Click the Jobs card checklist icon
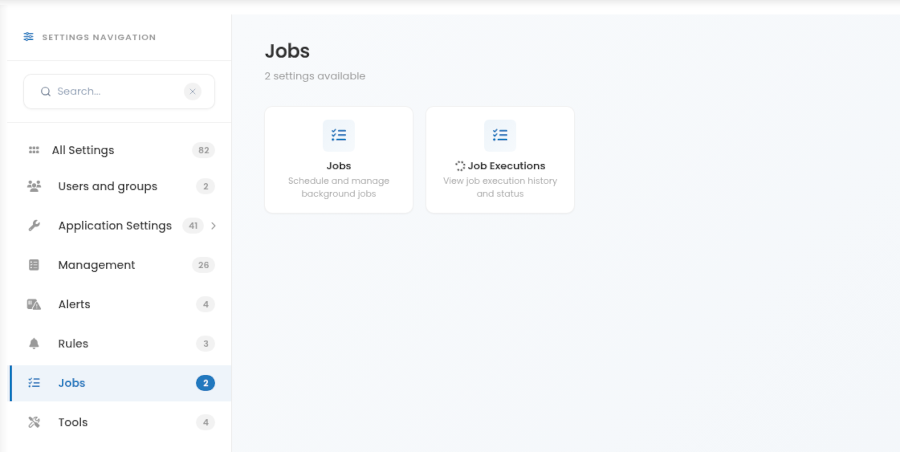Viewport: 900px width, 452px height. click(339, 136)
